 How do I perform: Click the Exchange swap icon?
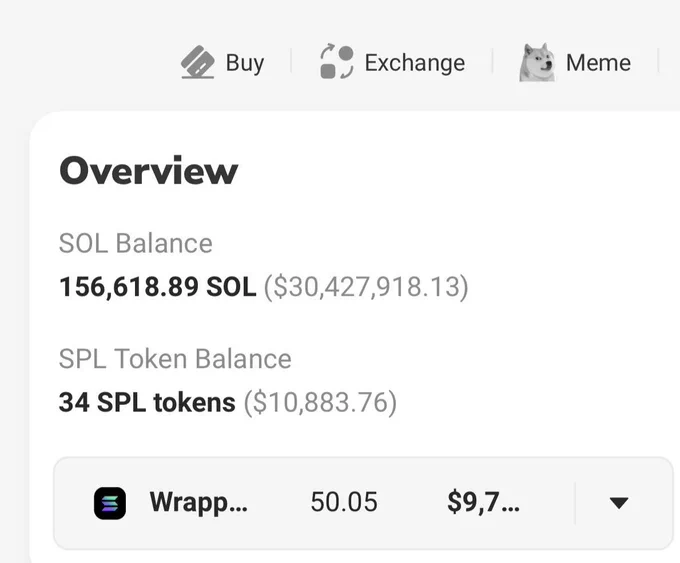coord(337,62)
